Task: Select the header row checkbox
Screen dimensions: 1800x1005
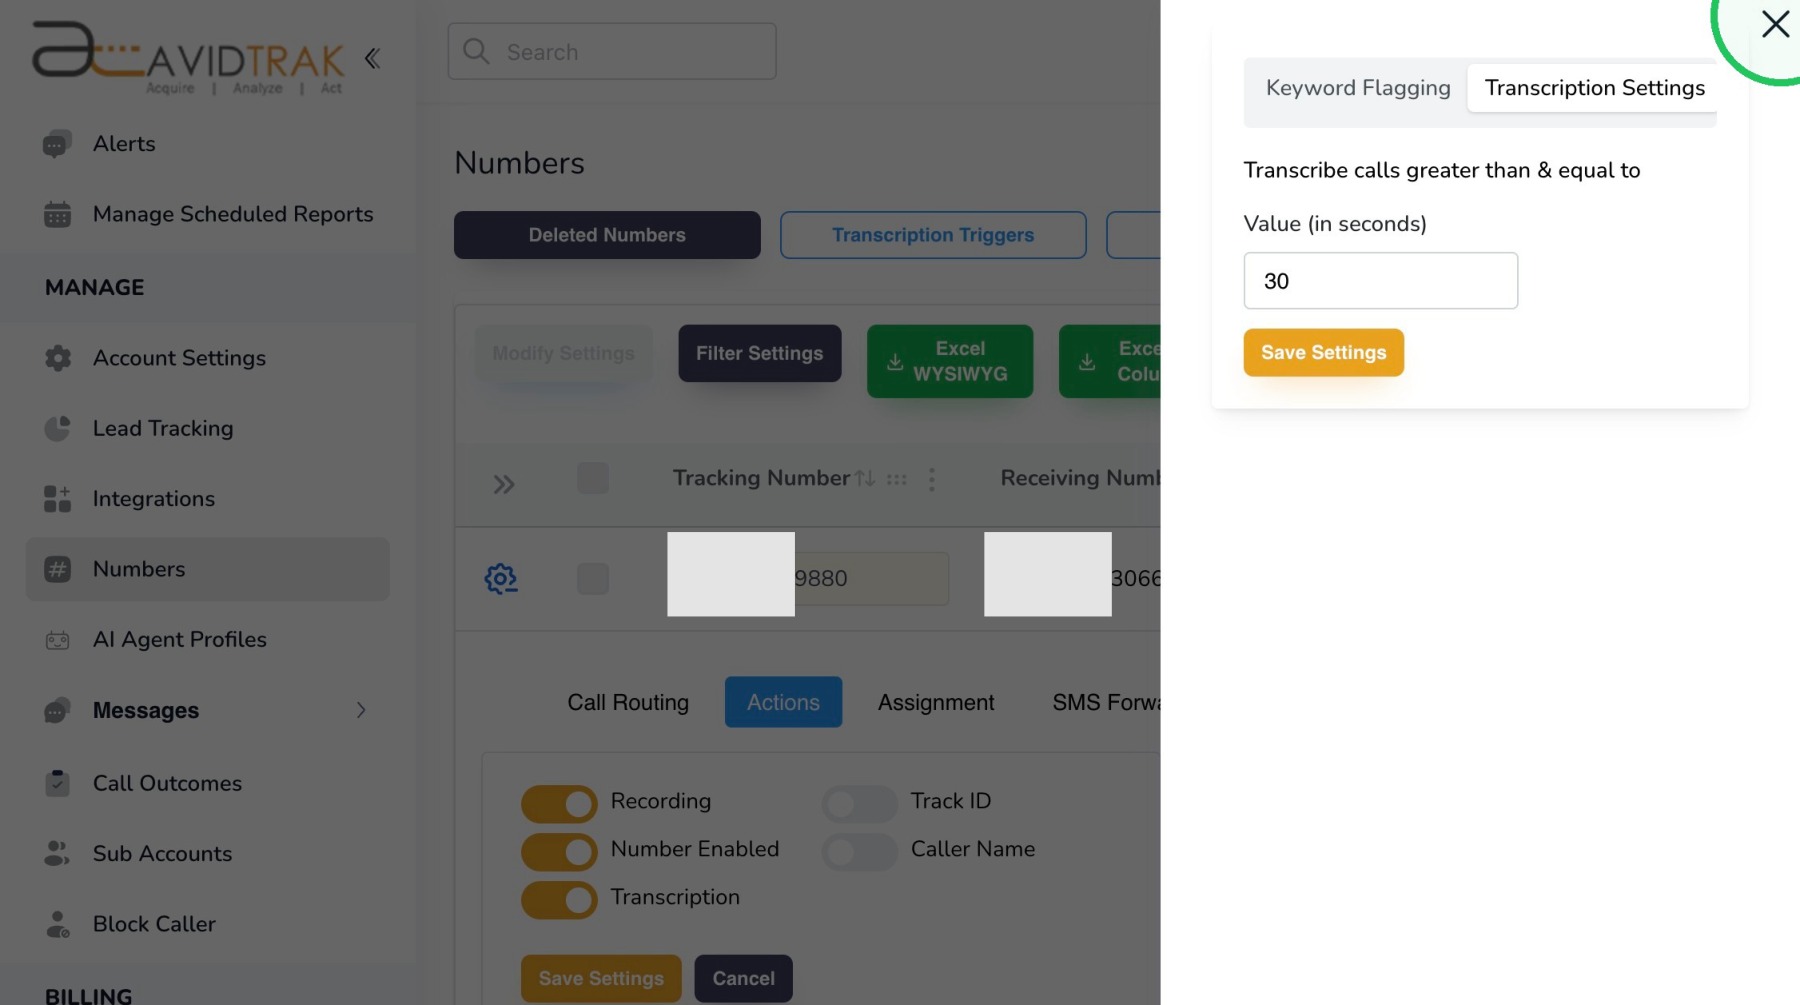Action: 593,478
